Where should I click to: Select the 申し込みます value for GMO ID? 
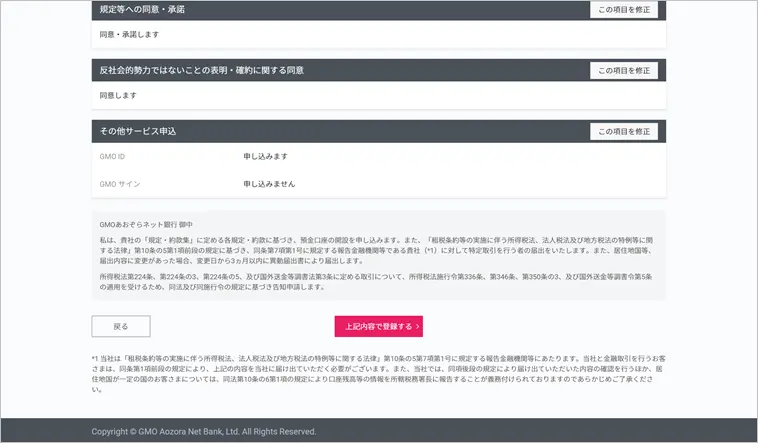265,157
